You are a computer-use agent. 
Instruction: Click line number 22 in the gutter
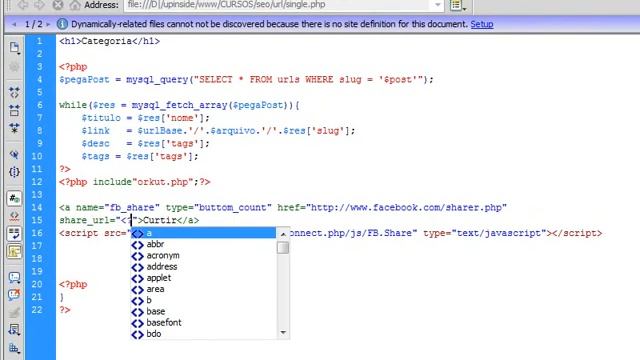(x=37, y=310)
